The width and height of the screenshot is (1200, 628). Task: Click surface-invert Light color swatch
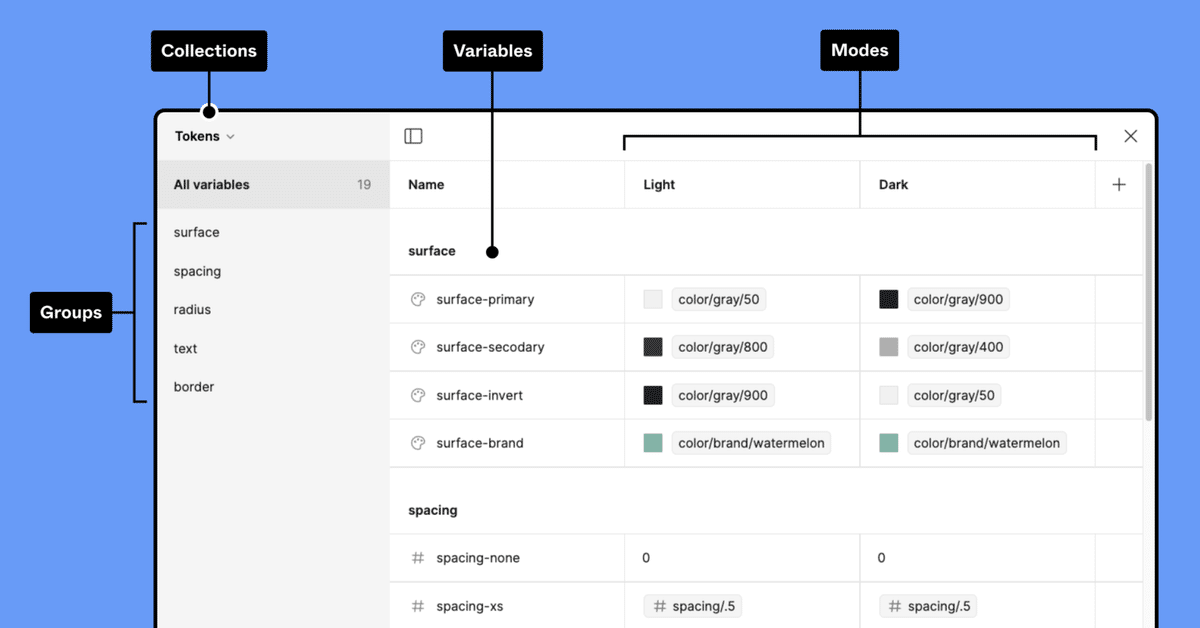[x=653, y=395]
